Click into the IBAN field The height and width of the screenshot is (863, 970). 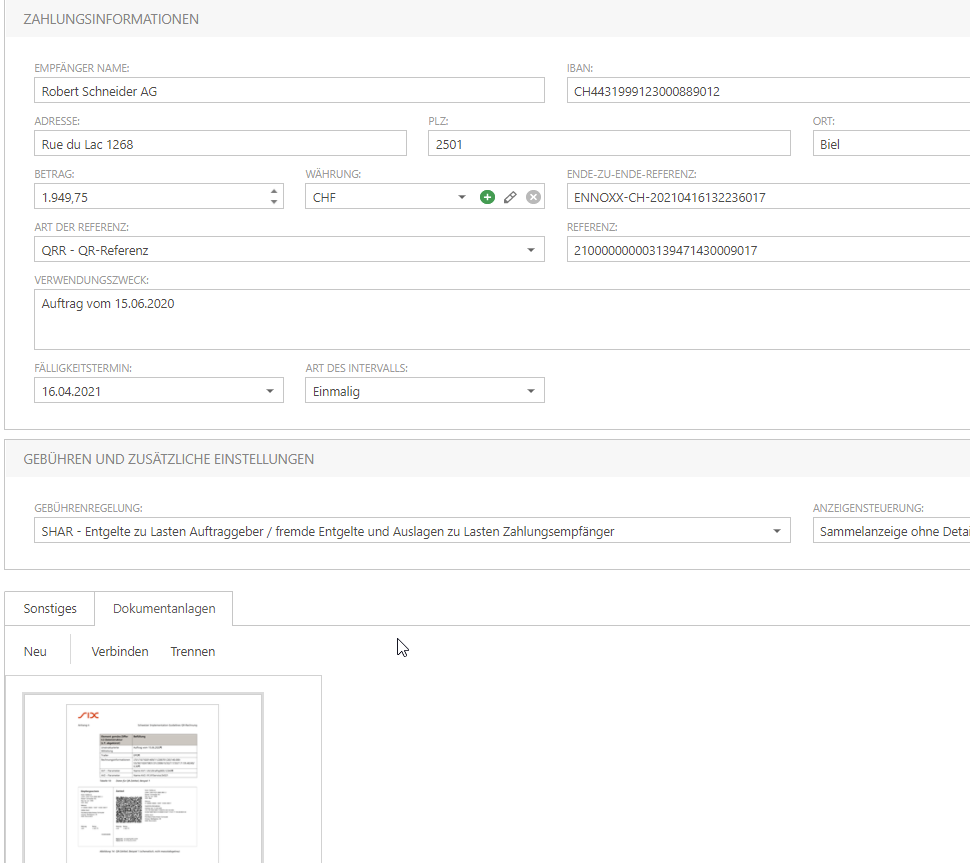point(767,91)
